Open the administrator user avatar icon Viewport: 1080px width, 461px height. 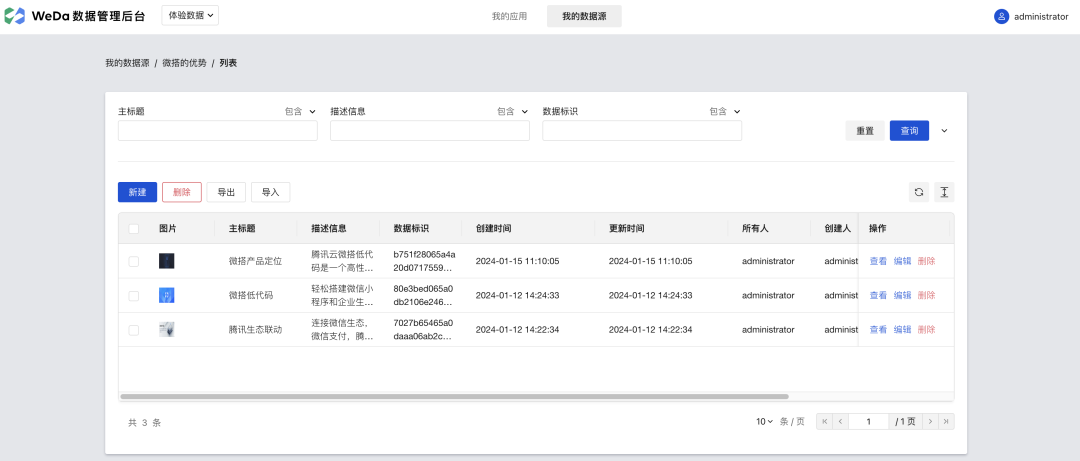1001,17
